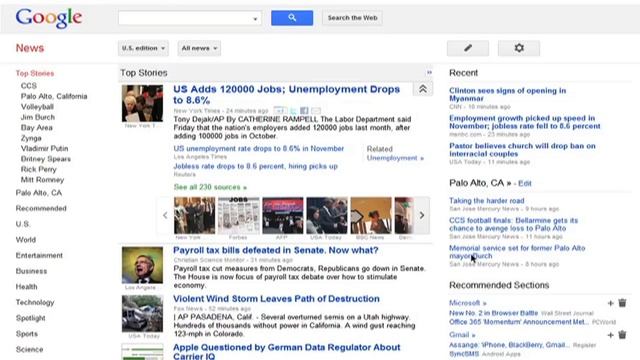Show previous images in story carousel

click(x=165, y=215)
